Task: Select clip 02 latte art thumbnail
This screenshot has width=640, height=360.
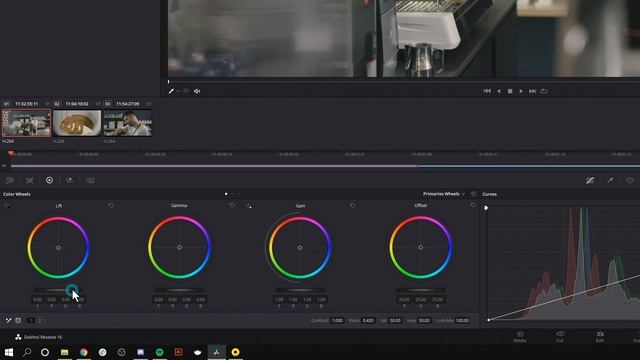Action: point(77,123)
